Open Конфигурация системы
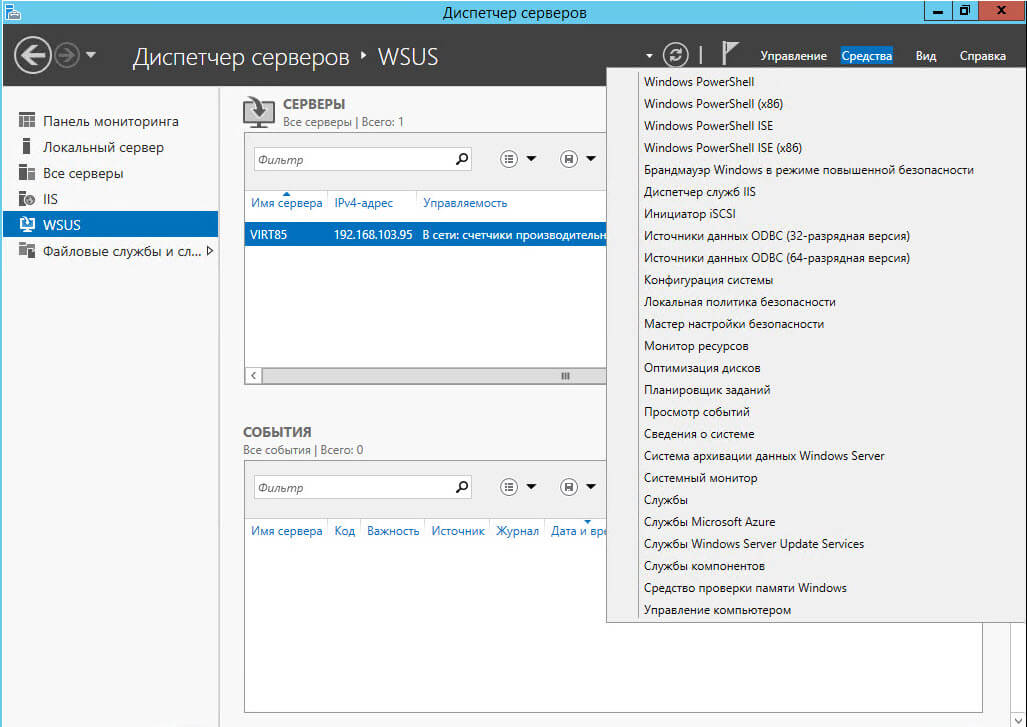1027x727 pixels. (708, 280)
